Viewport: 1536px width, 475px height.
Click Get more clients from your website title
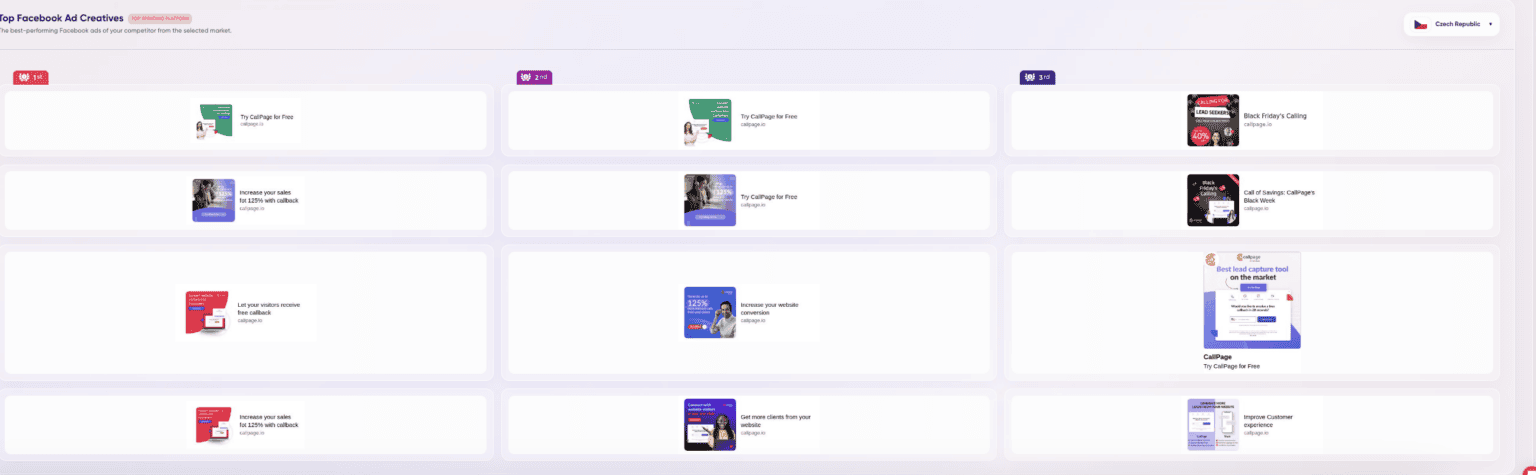[x=776, y=420]
